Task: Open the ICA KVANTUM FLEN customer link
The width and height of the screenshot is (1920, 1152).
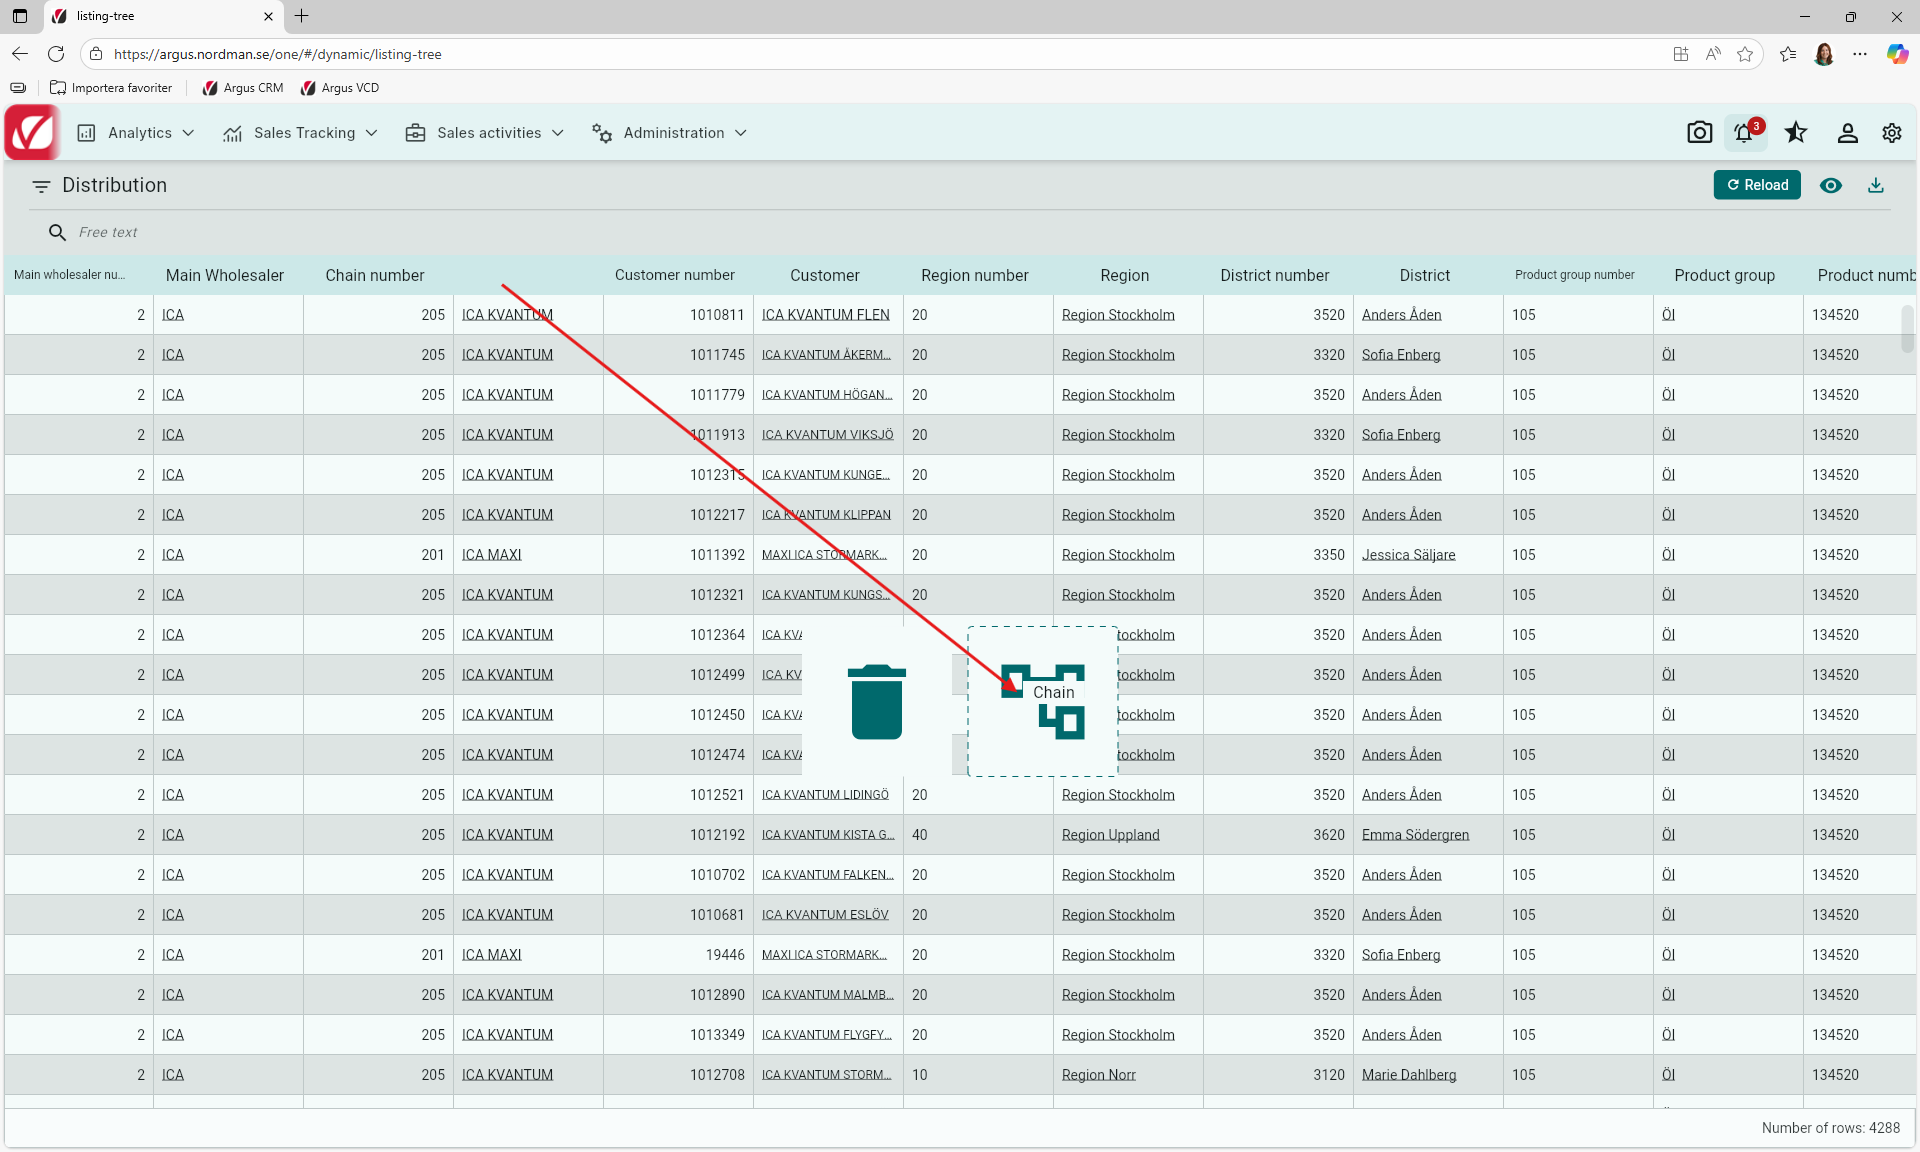Action: 825,315
